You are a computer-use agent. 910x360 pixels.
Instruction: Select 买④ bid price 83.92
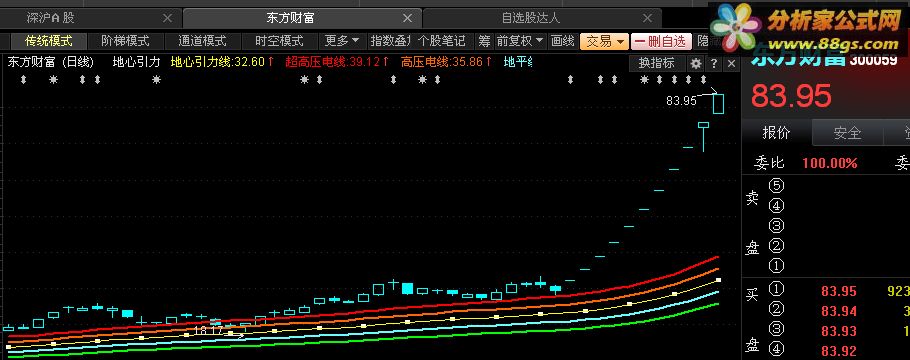839,351
